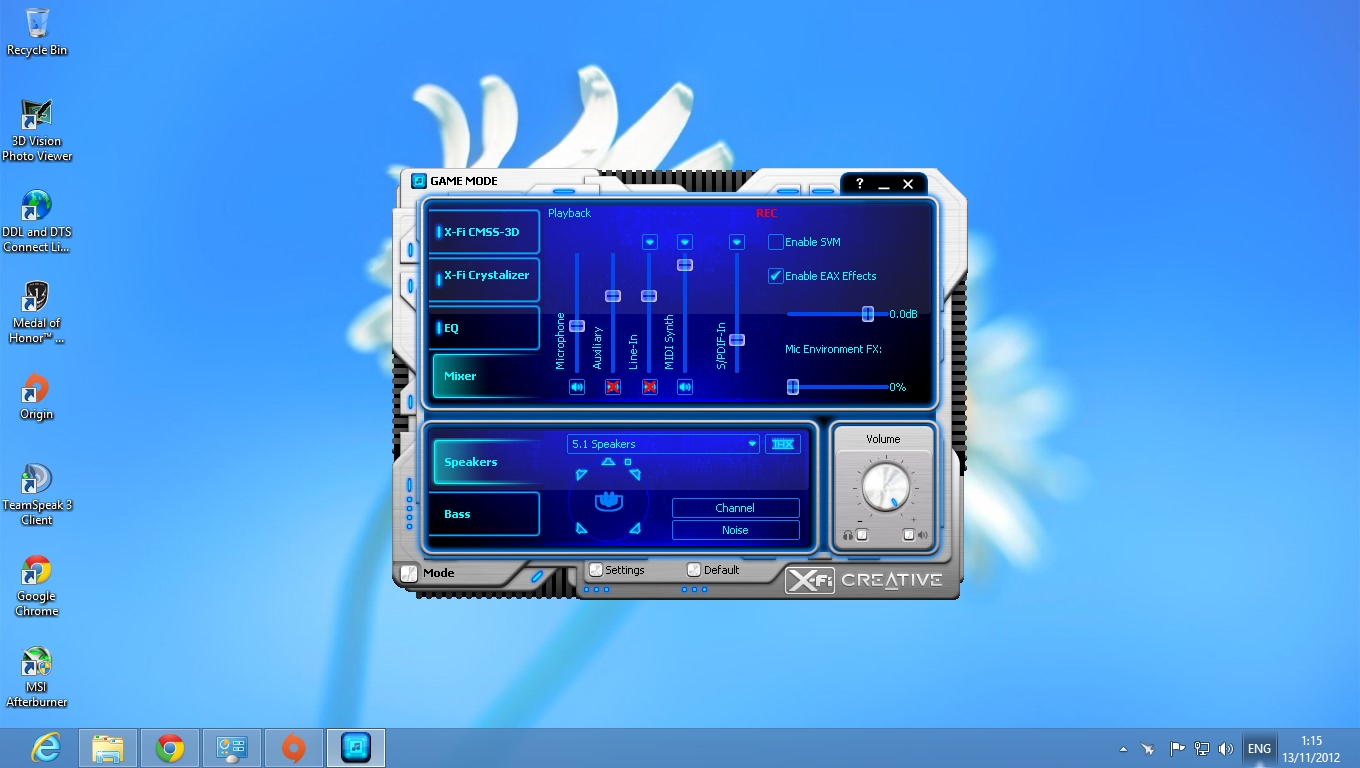Switch to Origin in the taskbar
This screenshot has width=1360, height=768.
294,748
